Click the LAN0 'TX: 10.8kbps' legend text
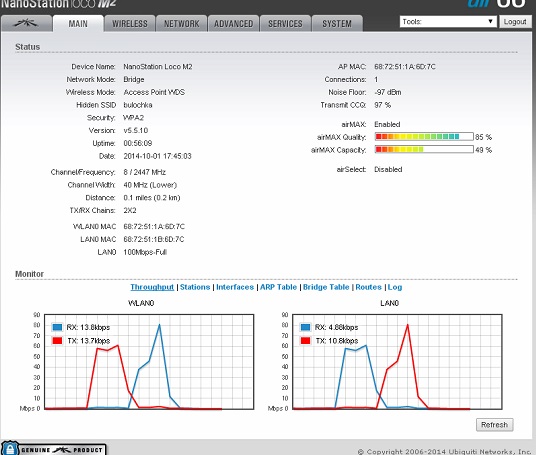The width and height of the screenshot is (536, 455). point(337,340)
